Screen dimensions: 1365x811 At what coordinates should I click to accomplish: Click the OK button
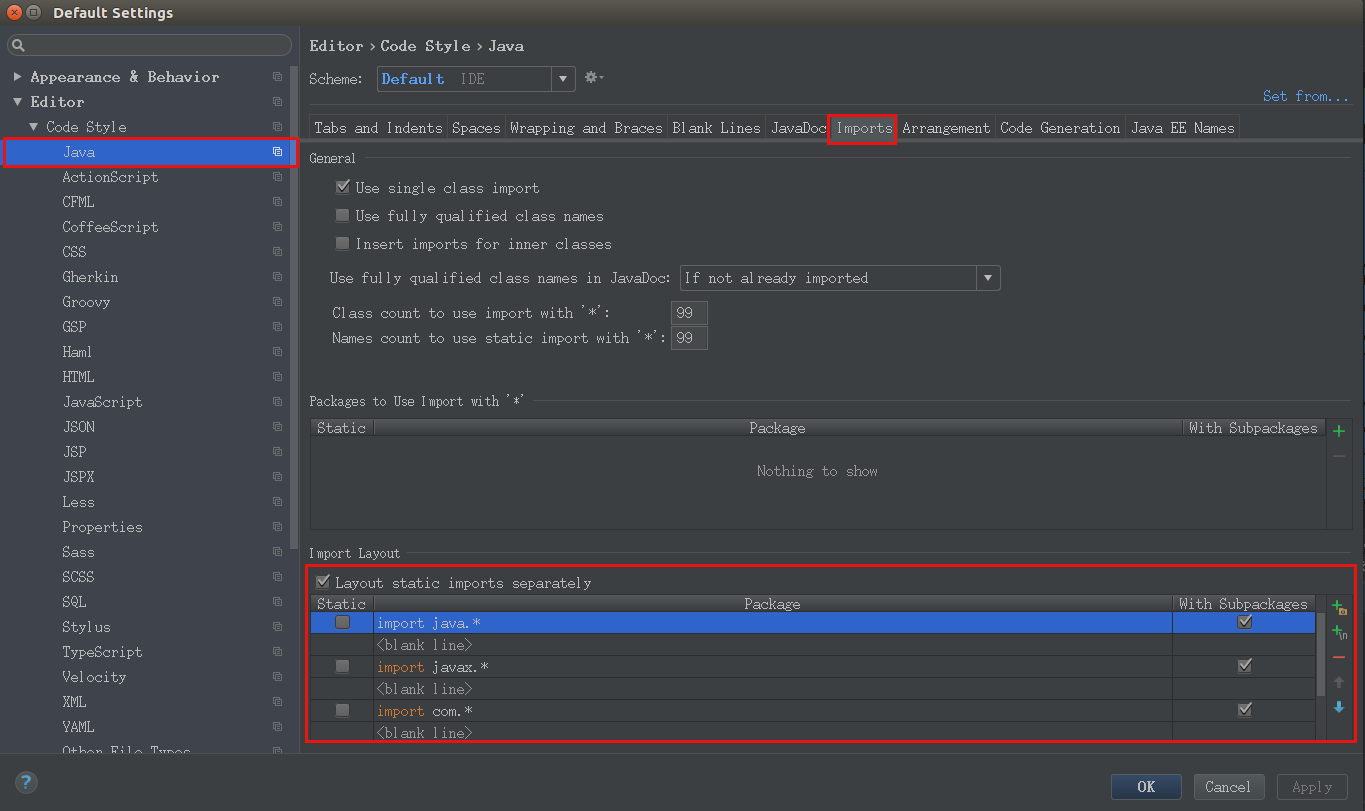coord(1146,787)
